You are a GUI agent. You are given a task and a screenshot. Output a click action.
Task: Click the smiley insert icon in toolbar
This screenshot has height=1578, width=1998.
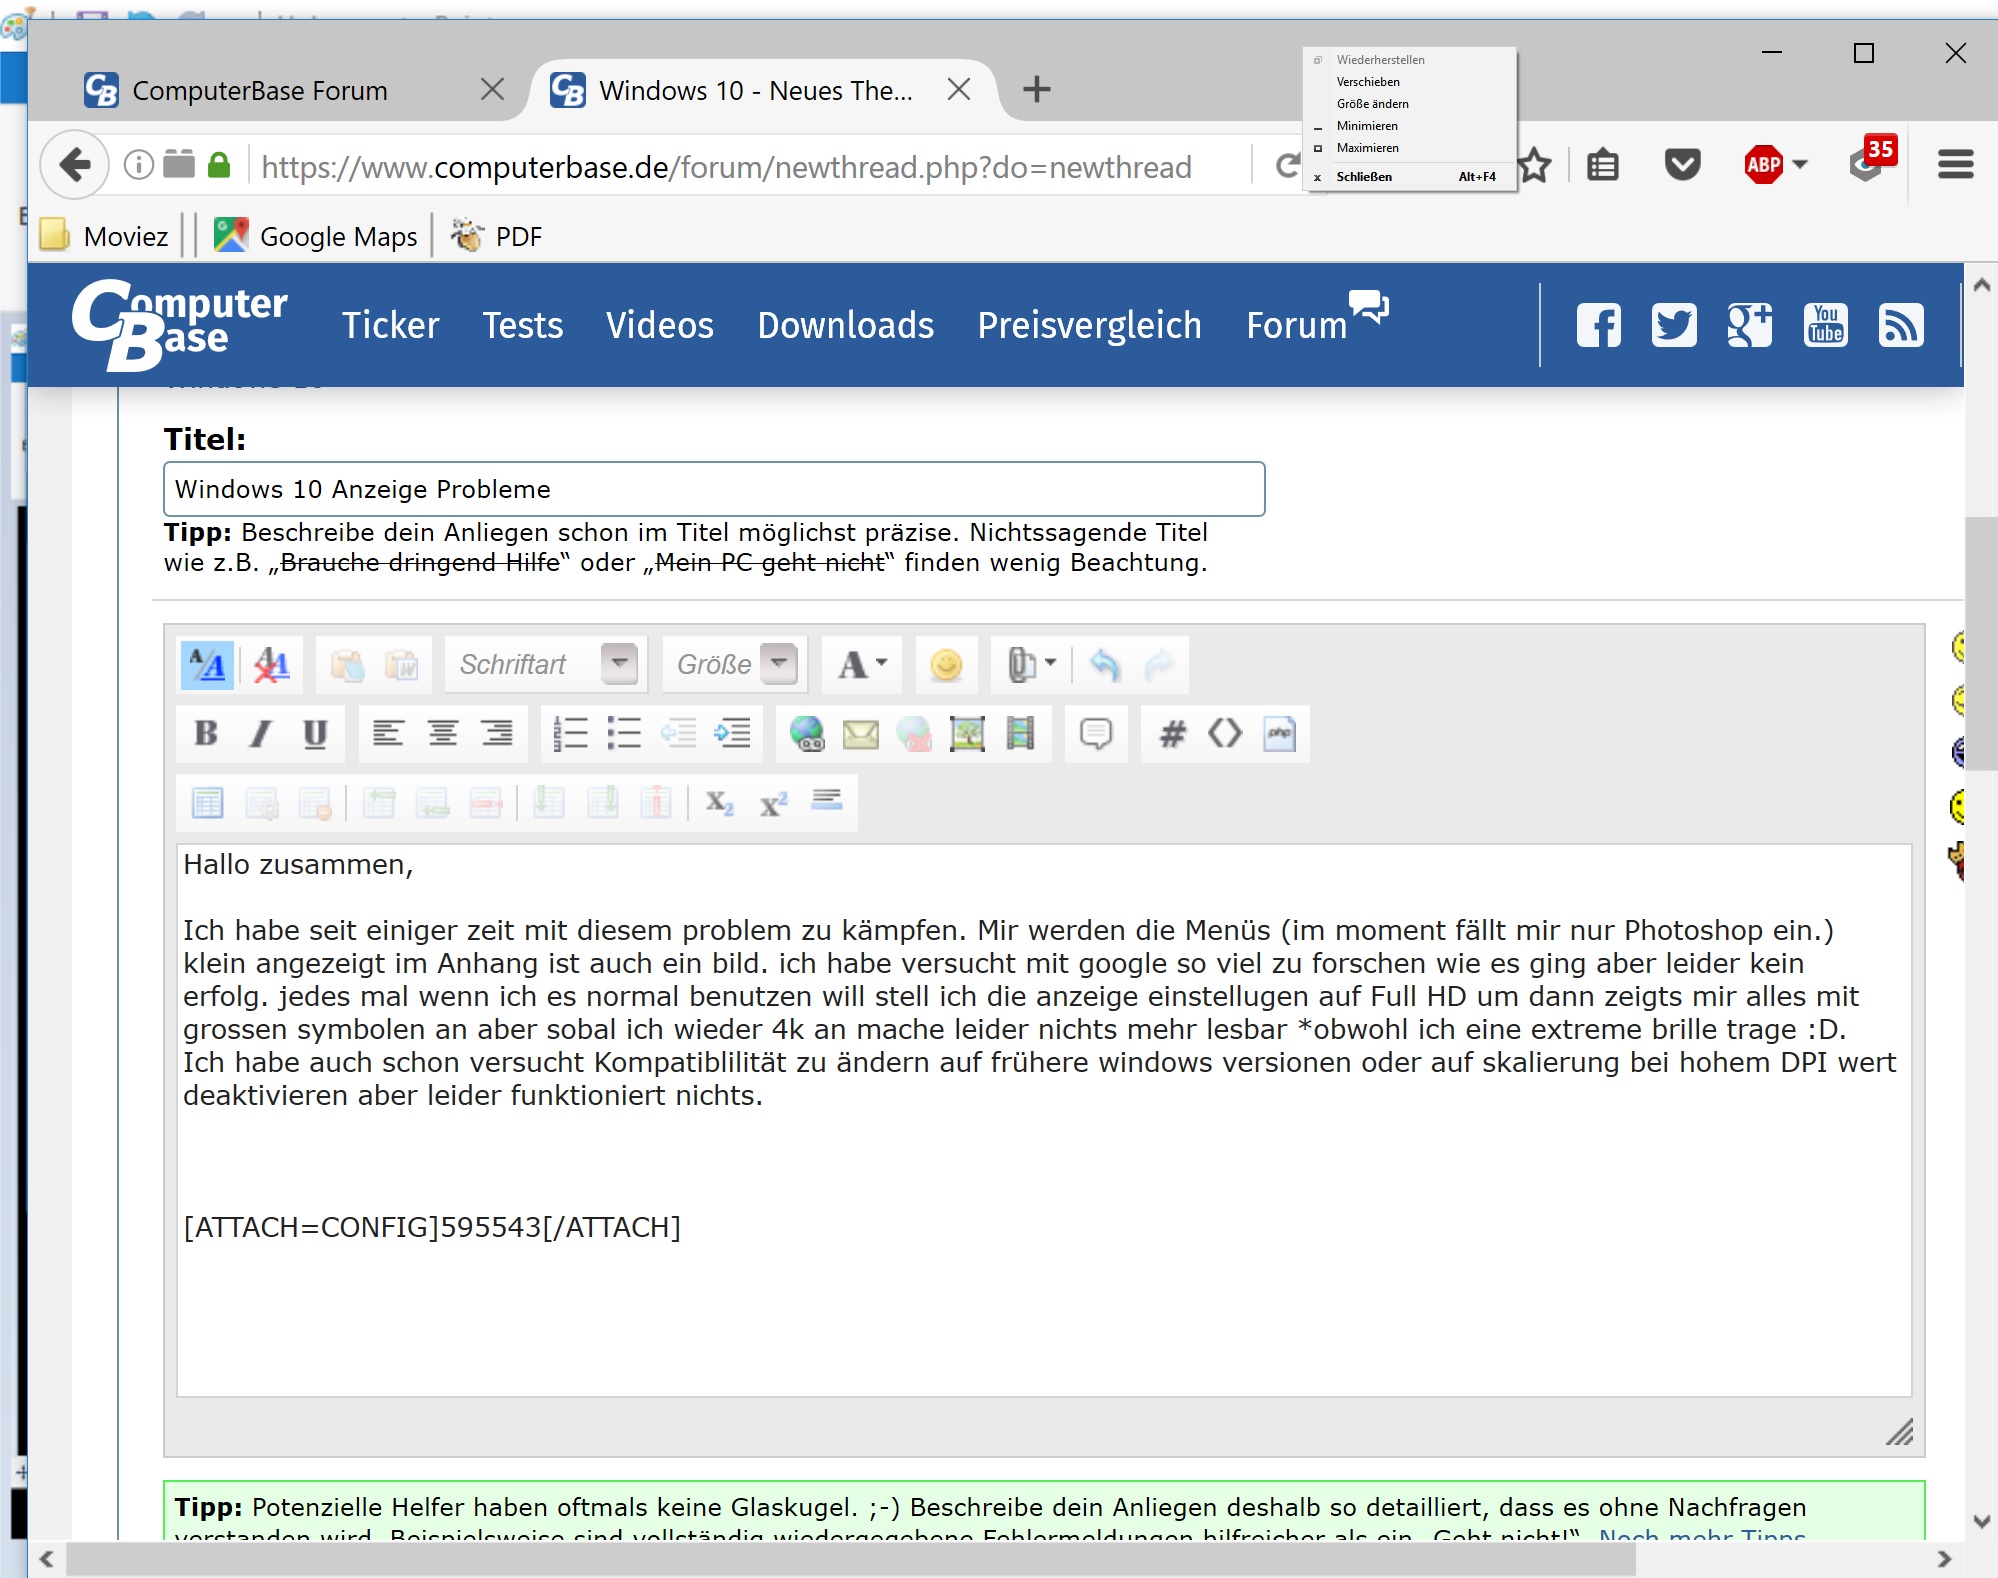[x=946, y=665]
